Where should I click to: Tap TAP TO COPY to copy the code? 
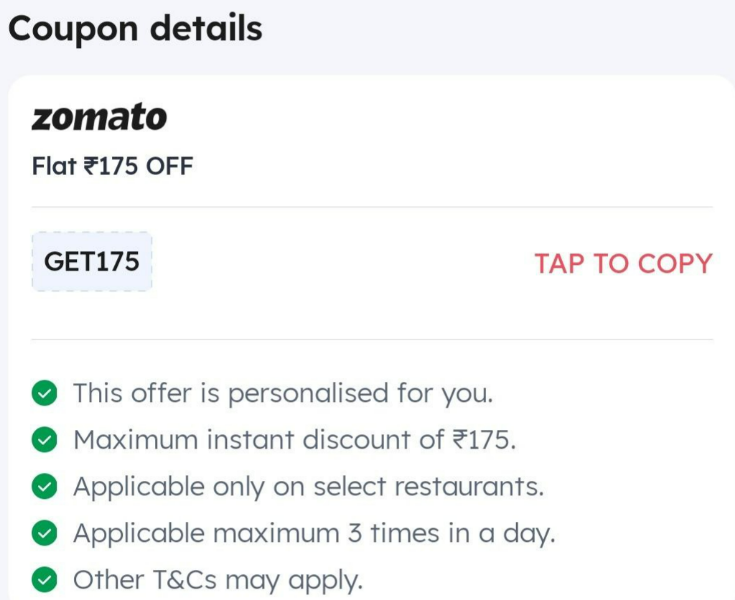pos(623,263)
